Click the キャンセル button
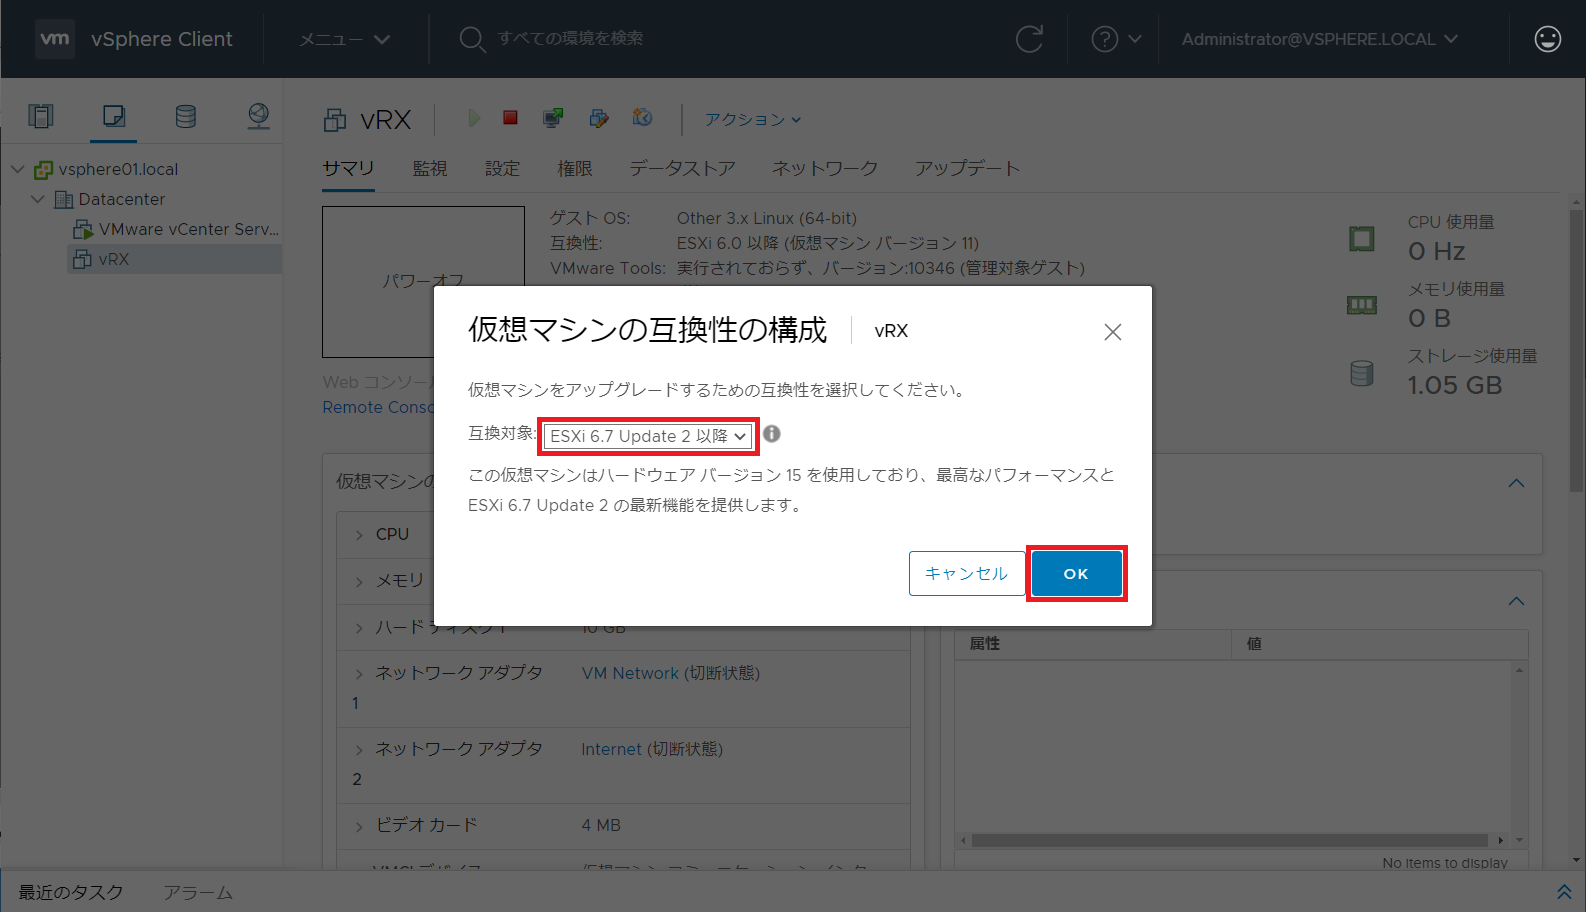1586x912 pixels. (966, 573)
